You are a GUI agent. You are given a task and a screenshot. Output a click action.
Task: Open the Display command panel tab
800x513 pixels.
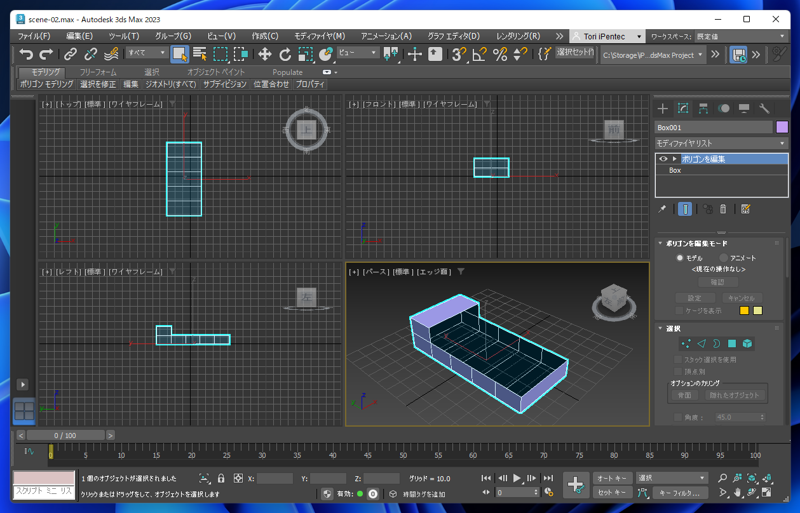coord(744,108)
